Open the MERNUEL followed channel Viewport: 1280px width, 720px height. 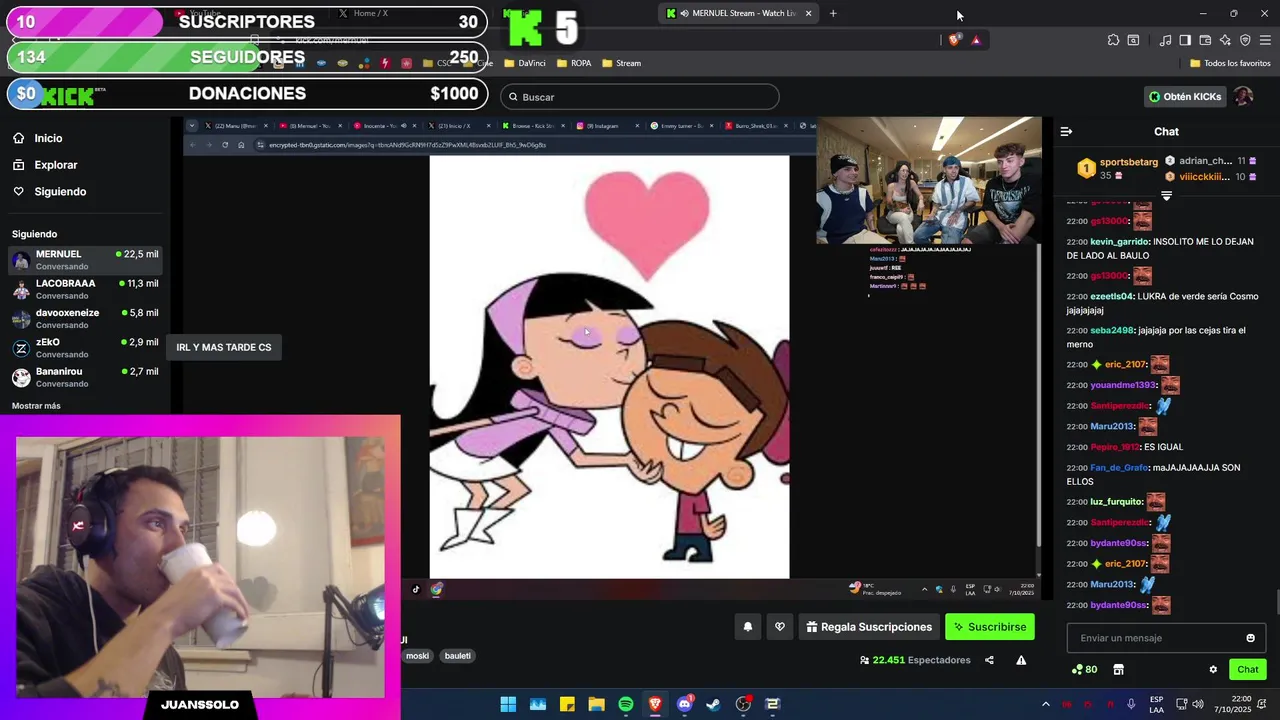(85, 260)
